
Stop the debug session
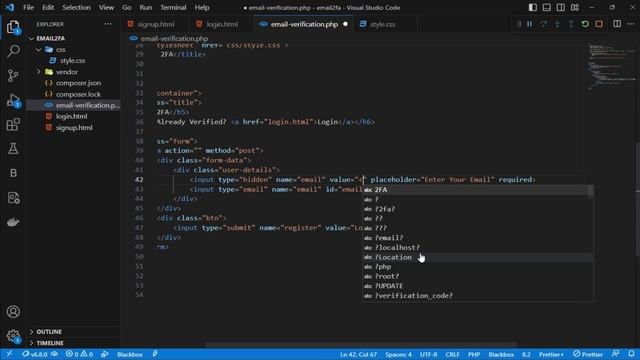(x=599, y=24)
